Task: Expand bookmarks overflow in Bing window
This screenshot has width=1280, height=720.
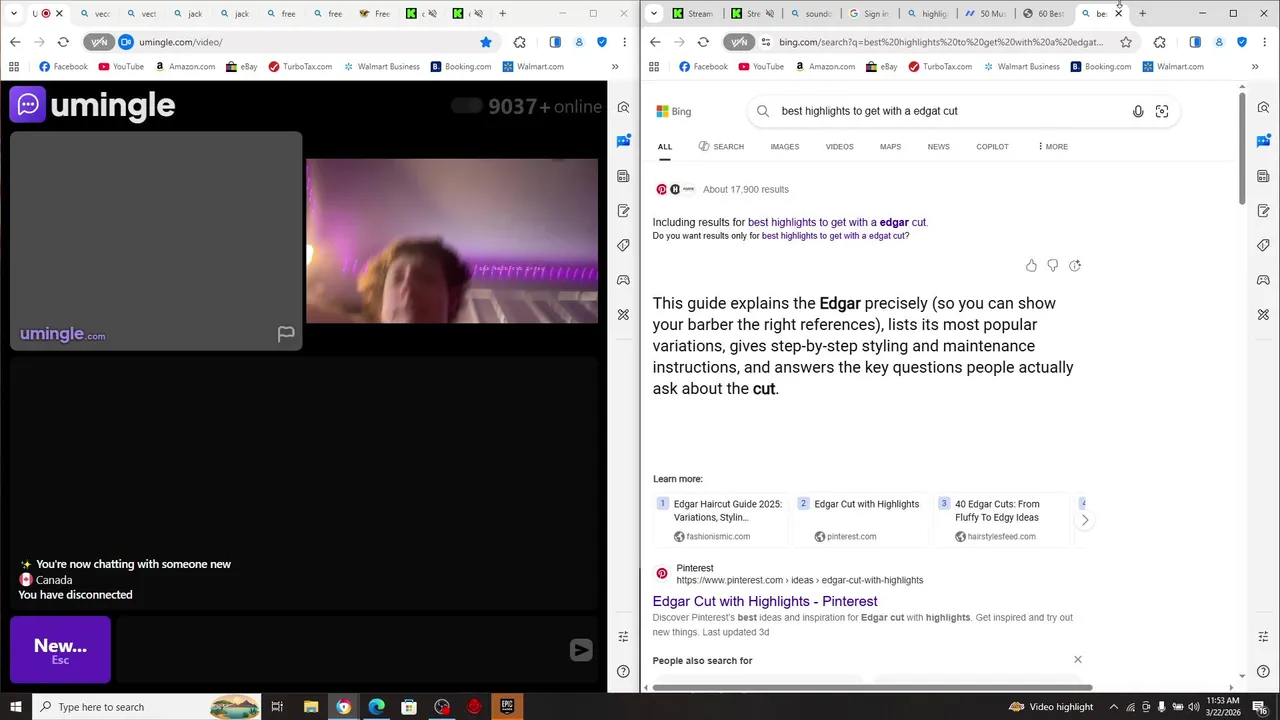Action: click(x=1255, y=66)
